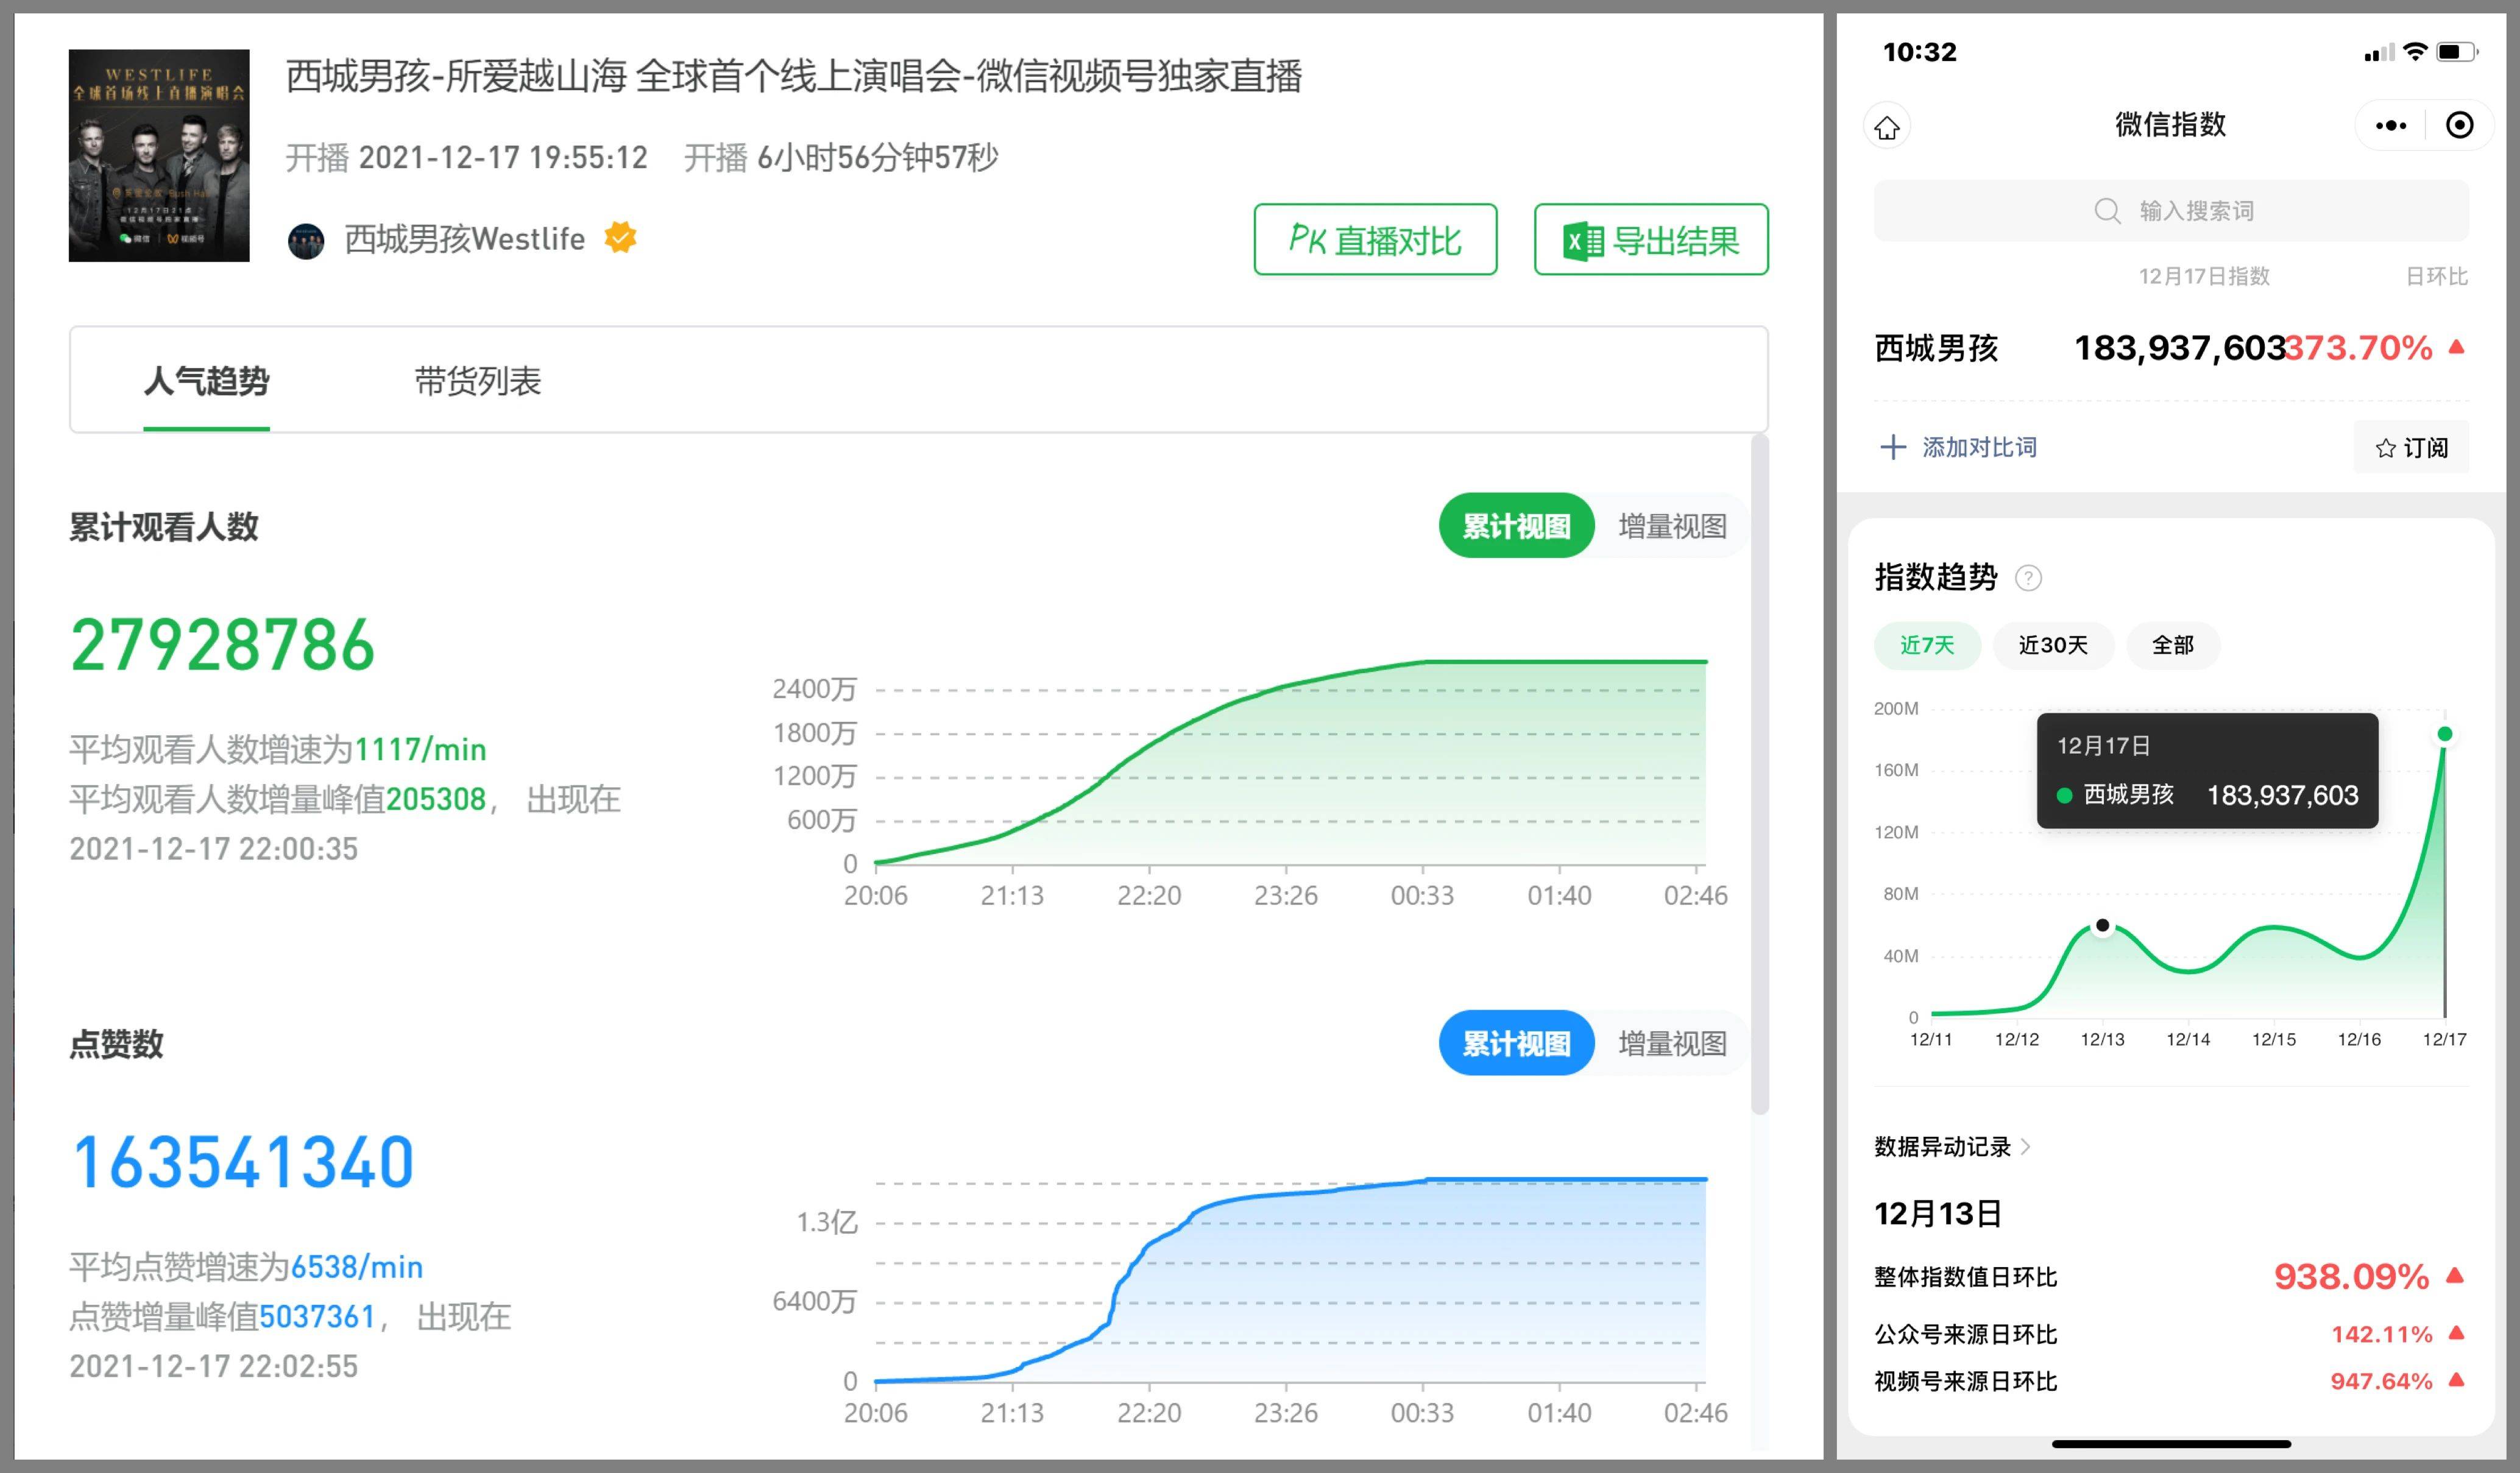Click the help question mark beside 指数趋势
Viewport: 2520px width, 1473px height.
point(2028,578)
